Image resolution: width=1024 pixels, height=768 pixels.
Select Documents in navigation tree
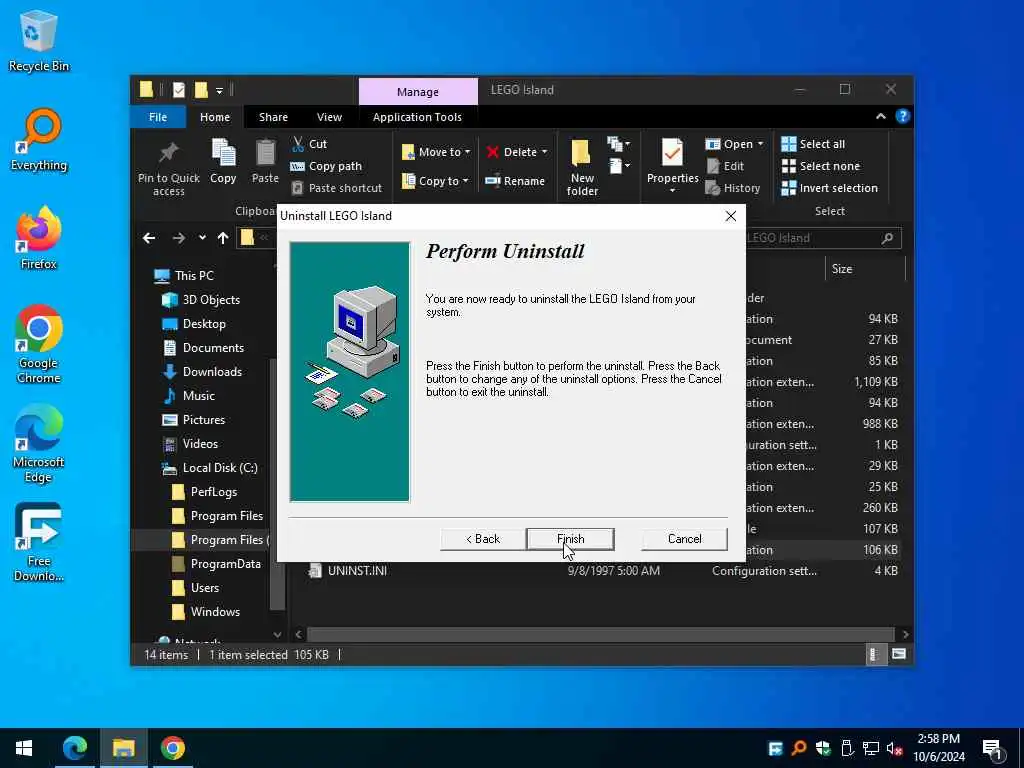click(202, 348)
